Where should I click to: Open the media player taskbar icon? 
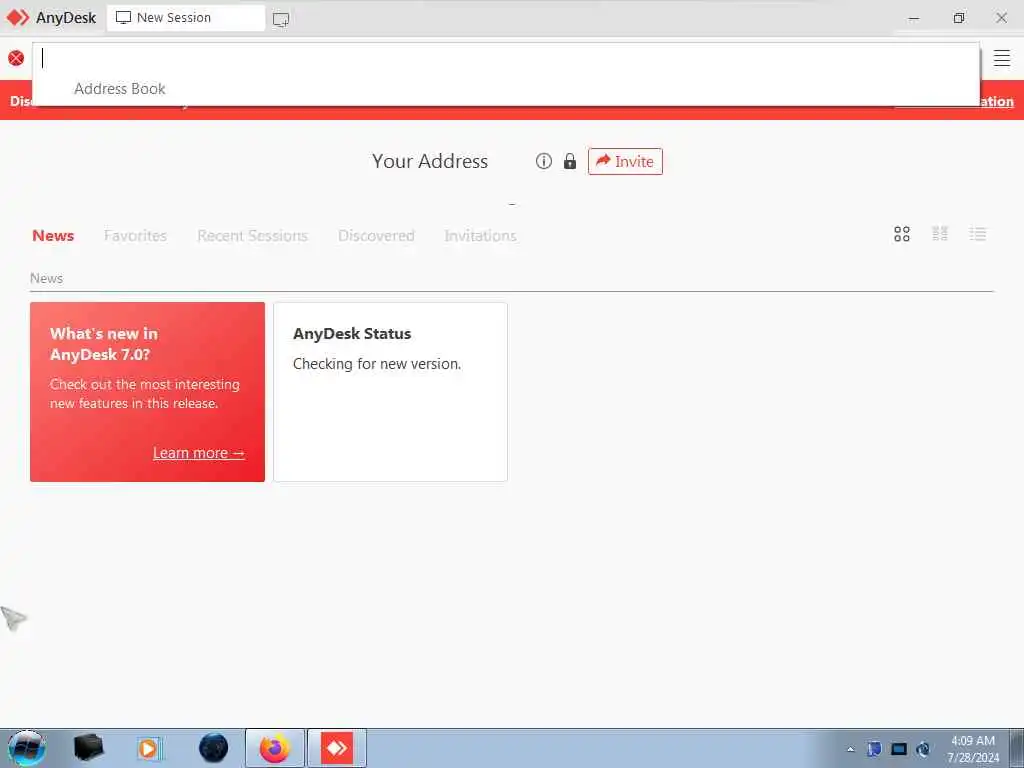click(149, 748)
